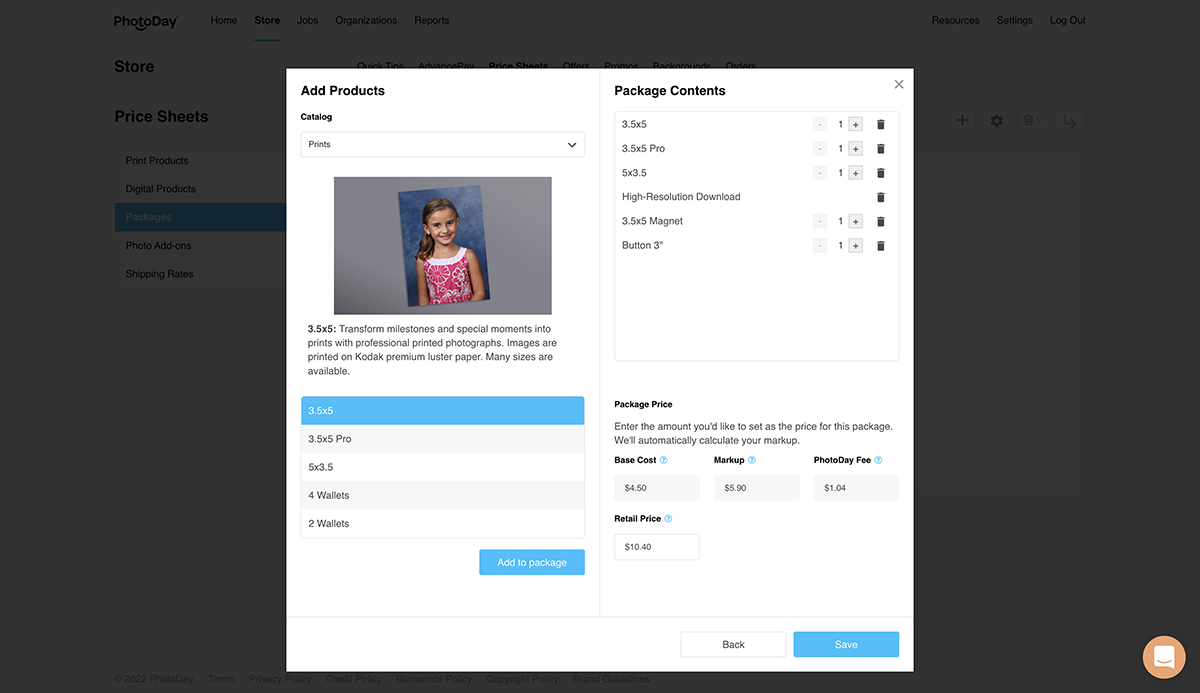The height and width of the screenshot is (693, 1200).
Task: Select 3.5x5 in product list
Action: click(x=443, y=411)
